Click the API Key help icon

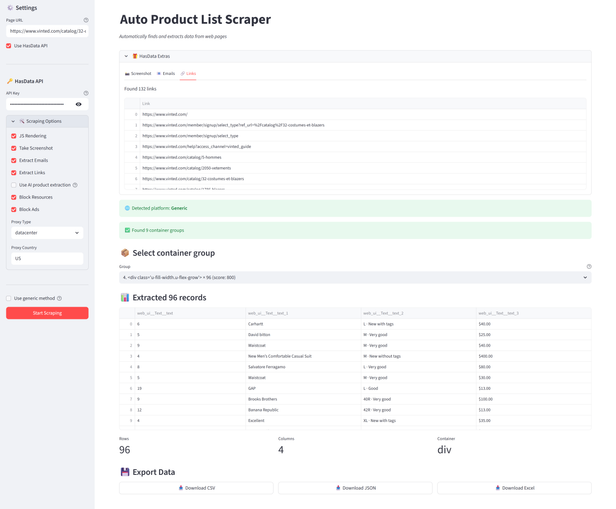86,93
